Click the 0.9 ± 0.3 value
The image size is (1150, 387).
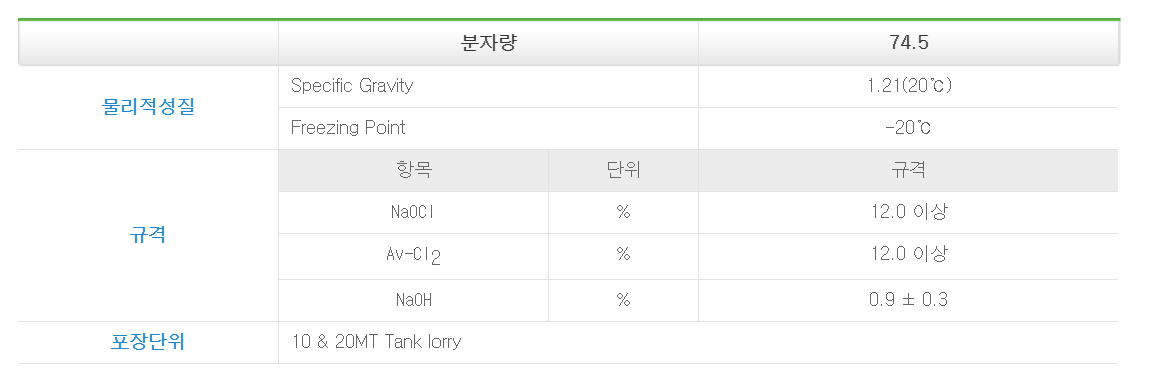pyautogui.click(x=909, y=301)
